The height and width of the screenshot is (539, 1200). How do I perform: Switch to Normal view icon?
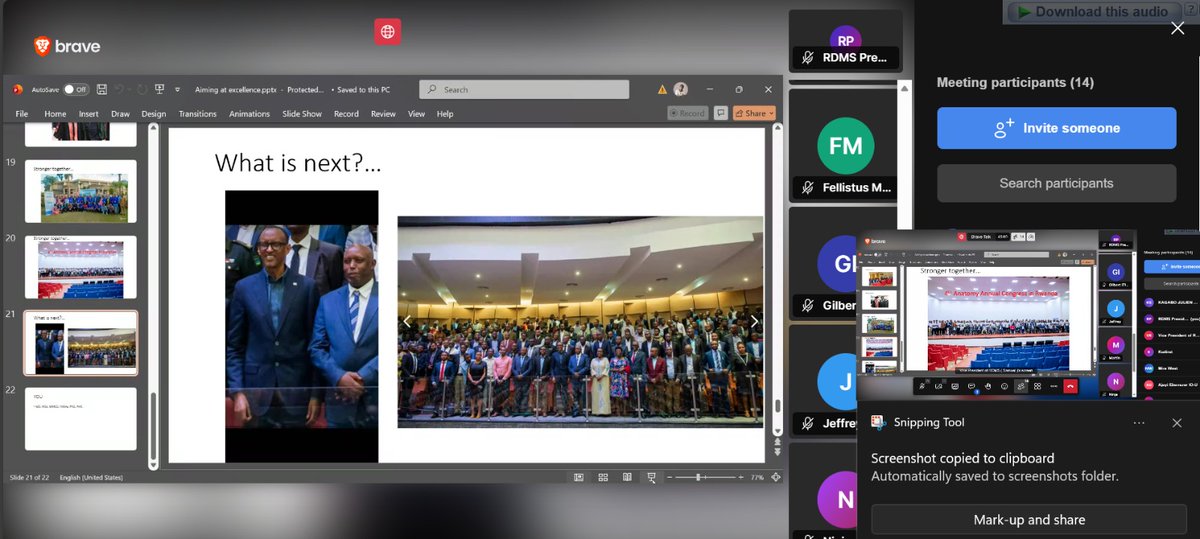579,477
